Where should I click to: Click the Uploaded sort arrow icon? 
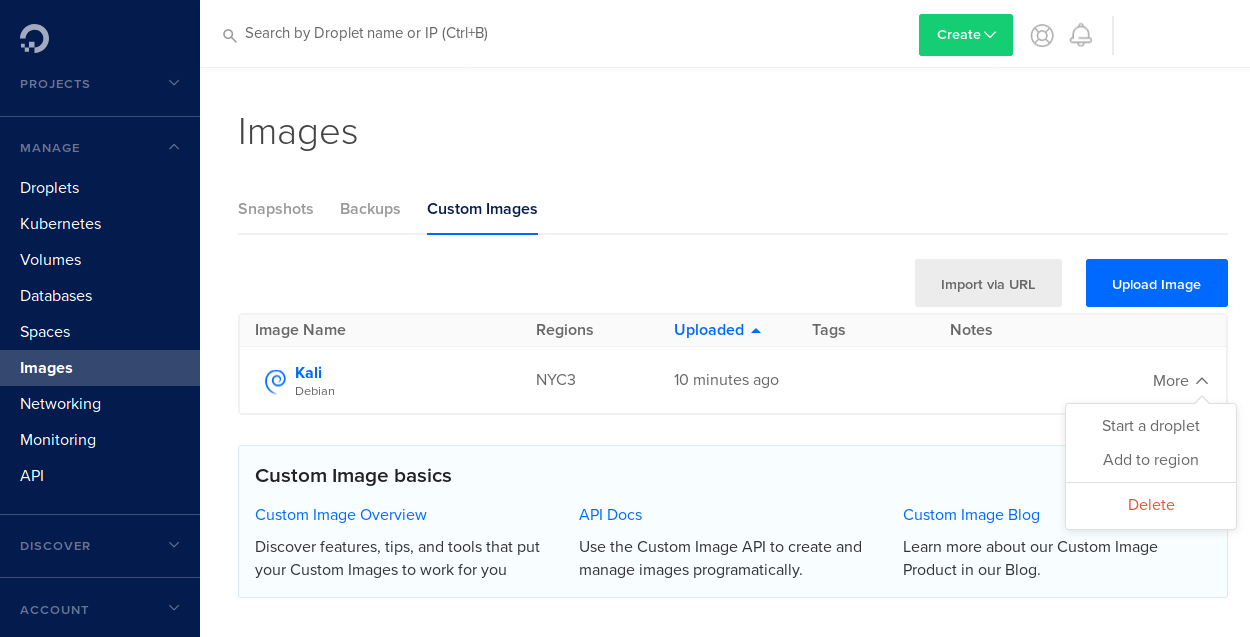756,331
